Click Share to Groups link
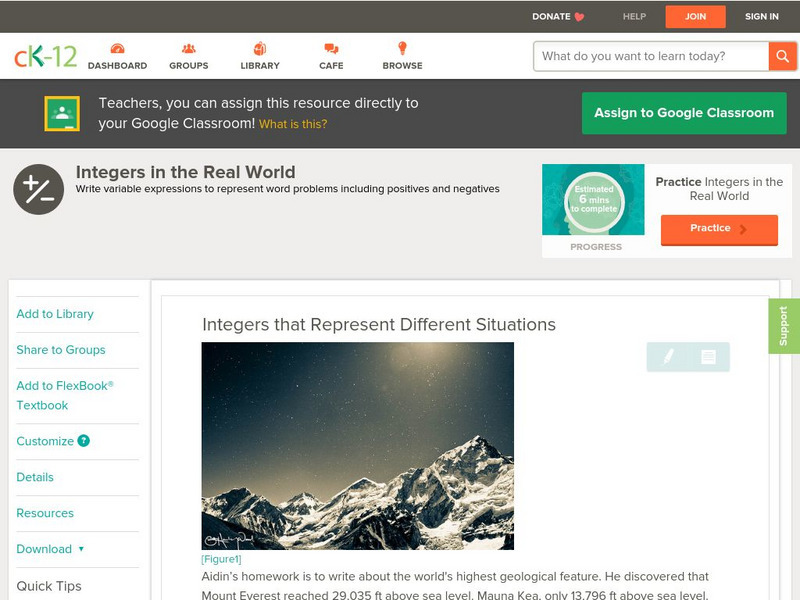This screenshot has height=600, width=800. pyautogui.click(x=61, y=349)
